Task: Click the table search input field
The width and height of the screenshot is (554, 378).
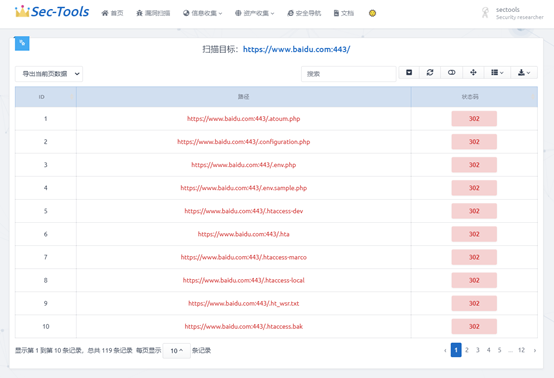Action: pyautogui.click(x=348, y=74)
